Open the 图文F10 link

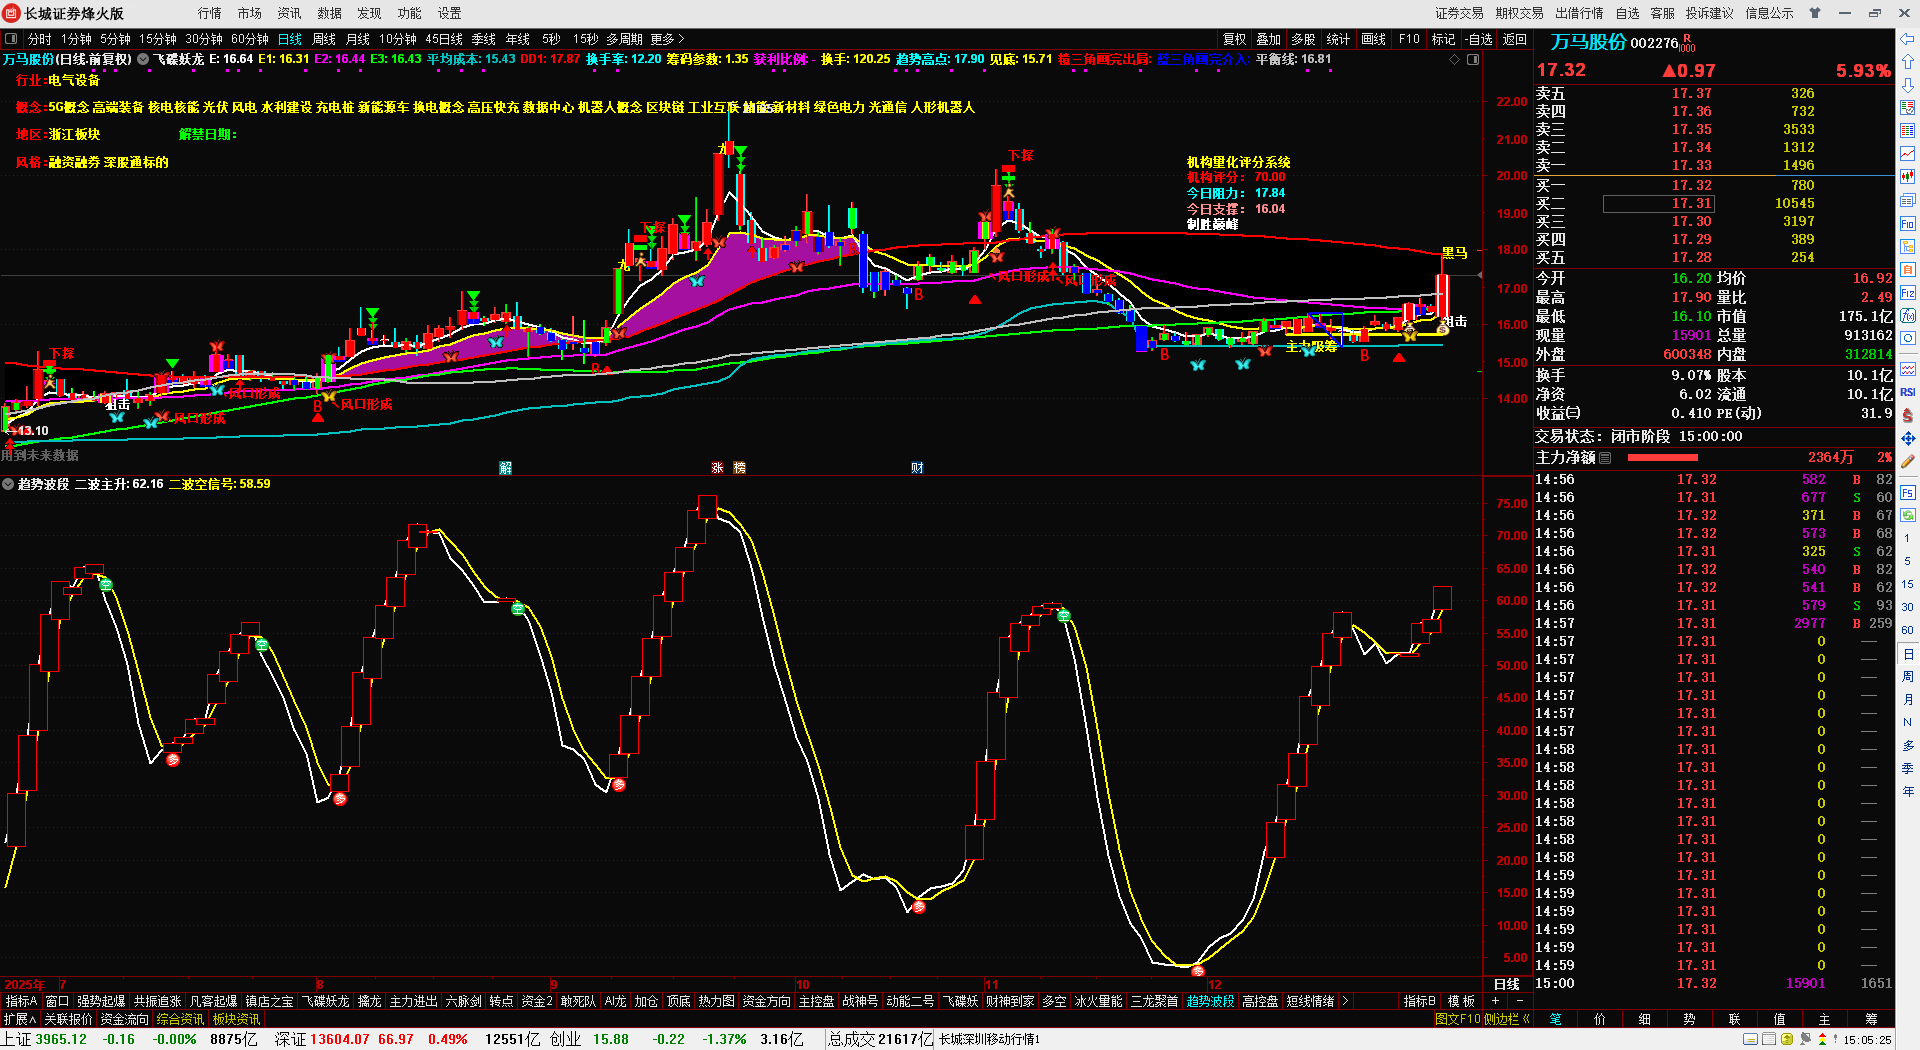1458,1019
